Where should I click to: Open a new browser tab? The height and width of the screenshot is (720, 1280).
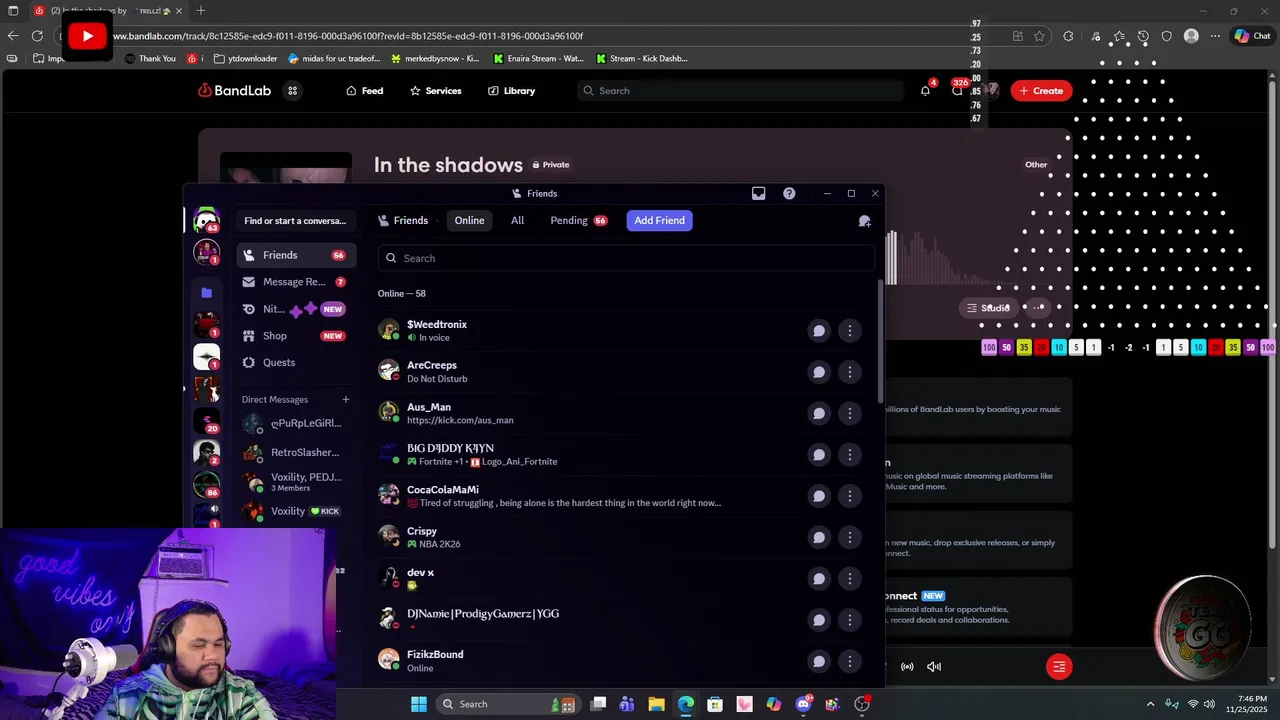pyautogui.click(x=201, y=11)
